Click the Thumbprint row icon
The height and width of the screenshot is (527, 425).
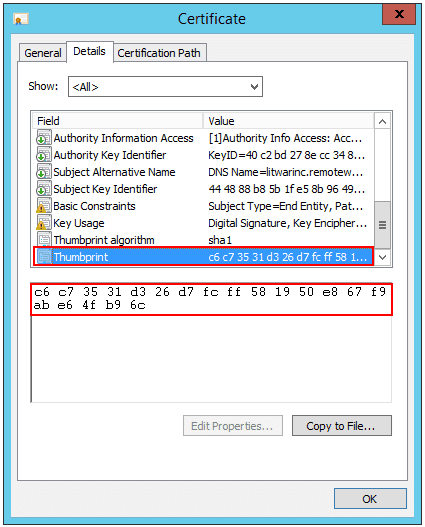(44, 257)
